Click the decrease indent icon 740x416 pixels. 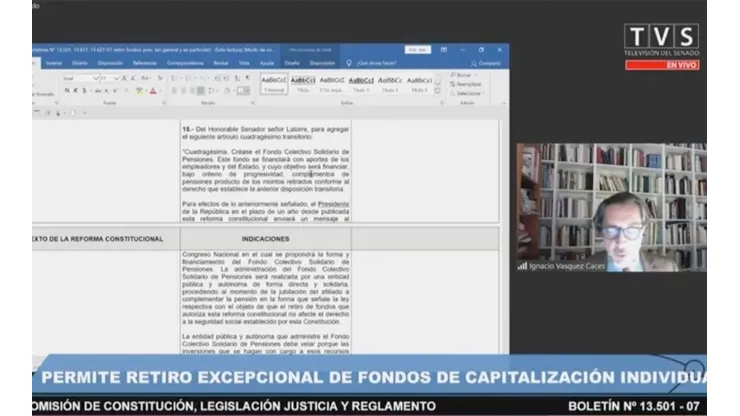[x=217, y=78]
